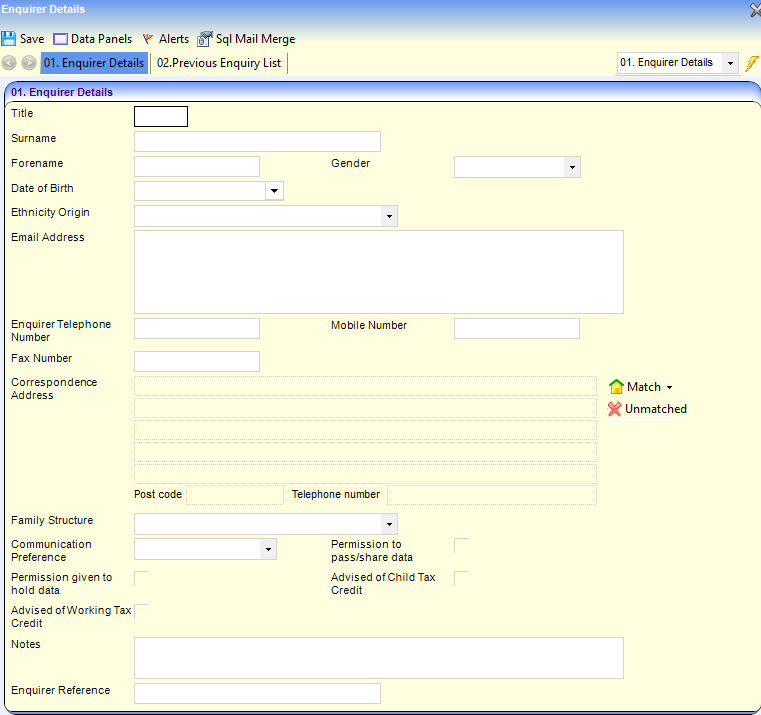Screen dimensions: 761x715
Task: Enable Permission given to hold data checkbox
Action: [141, 578]
